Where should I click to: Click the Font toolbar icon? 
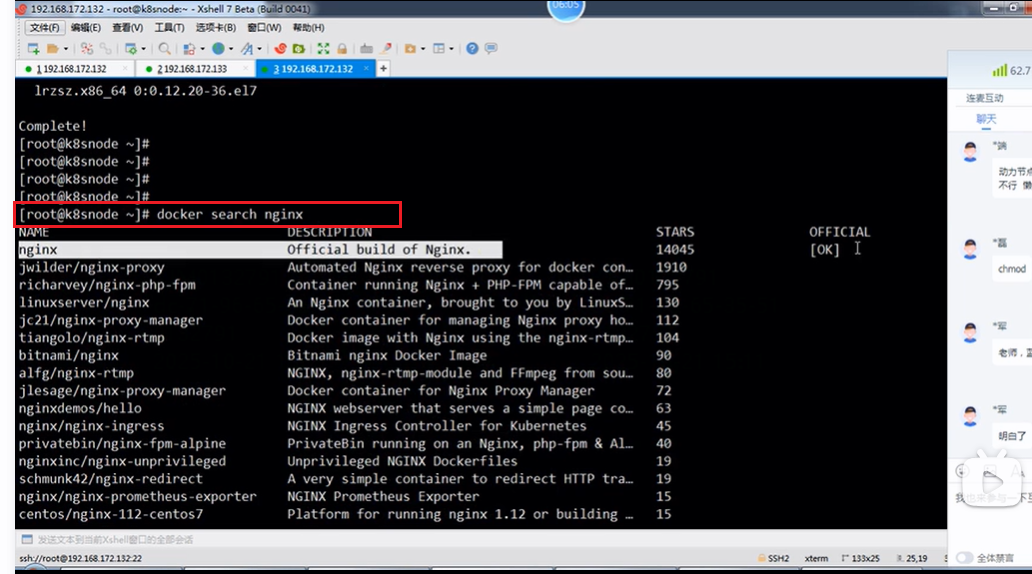point(247,49)
